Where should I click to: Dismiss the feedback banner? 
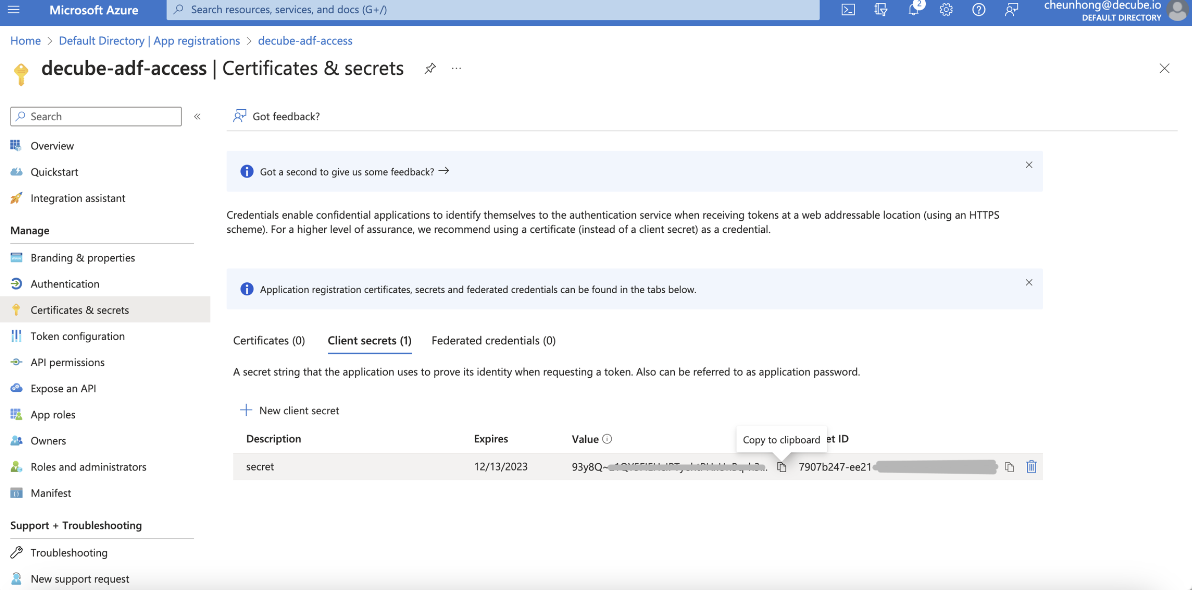click(x=1028, y=165)
